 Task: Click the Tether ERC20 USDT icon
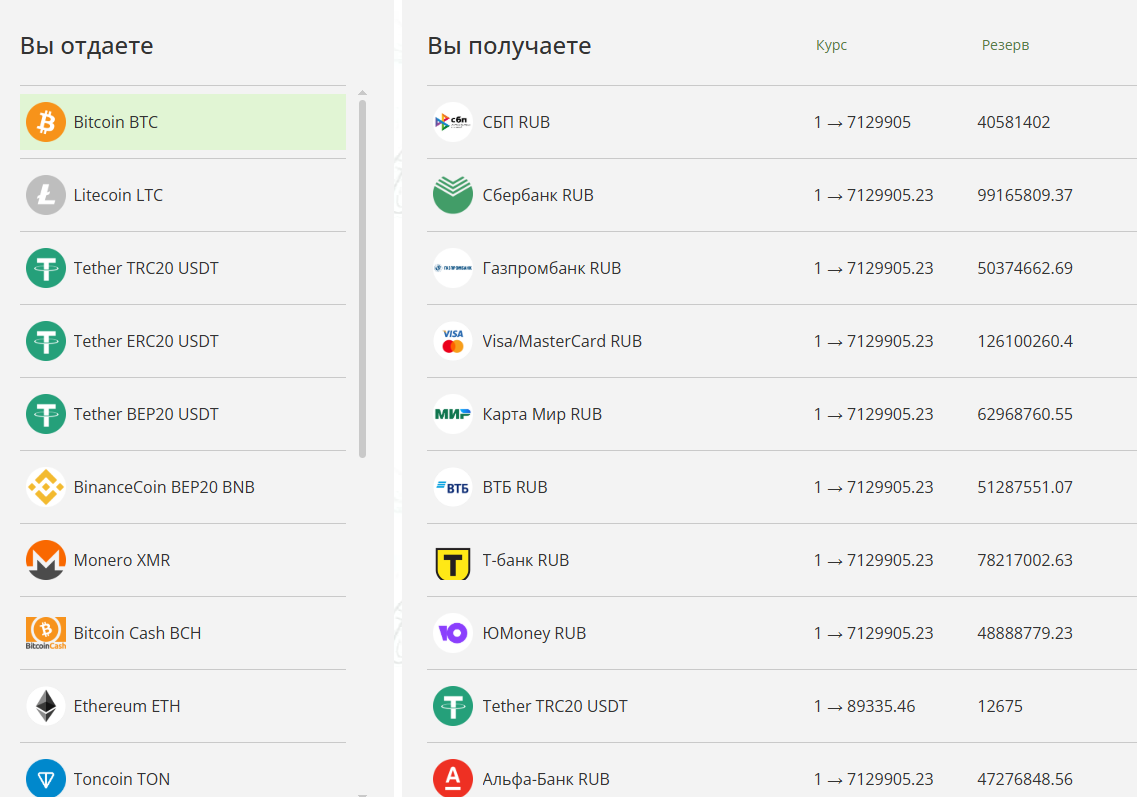click(x=46, y=341)
